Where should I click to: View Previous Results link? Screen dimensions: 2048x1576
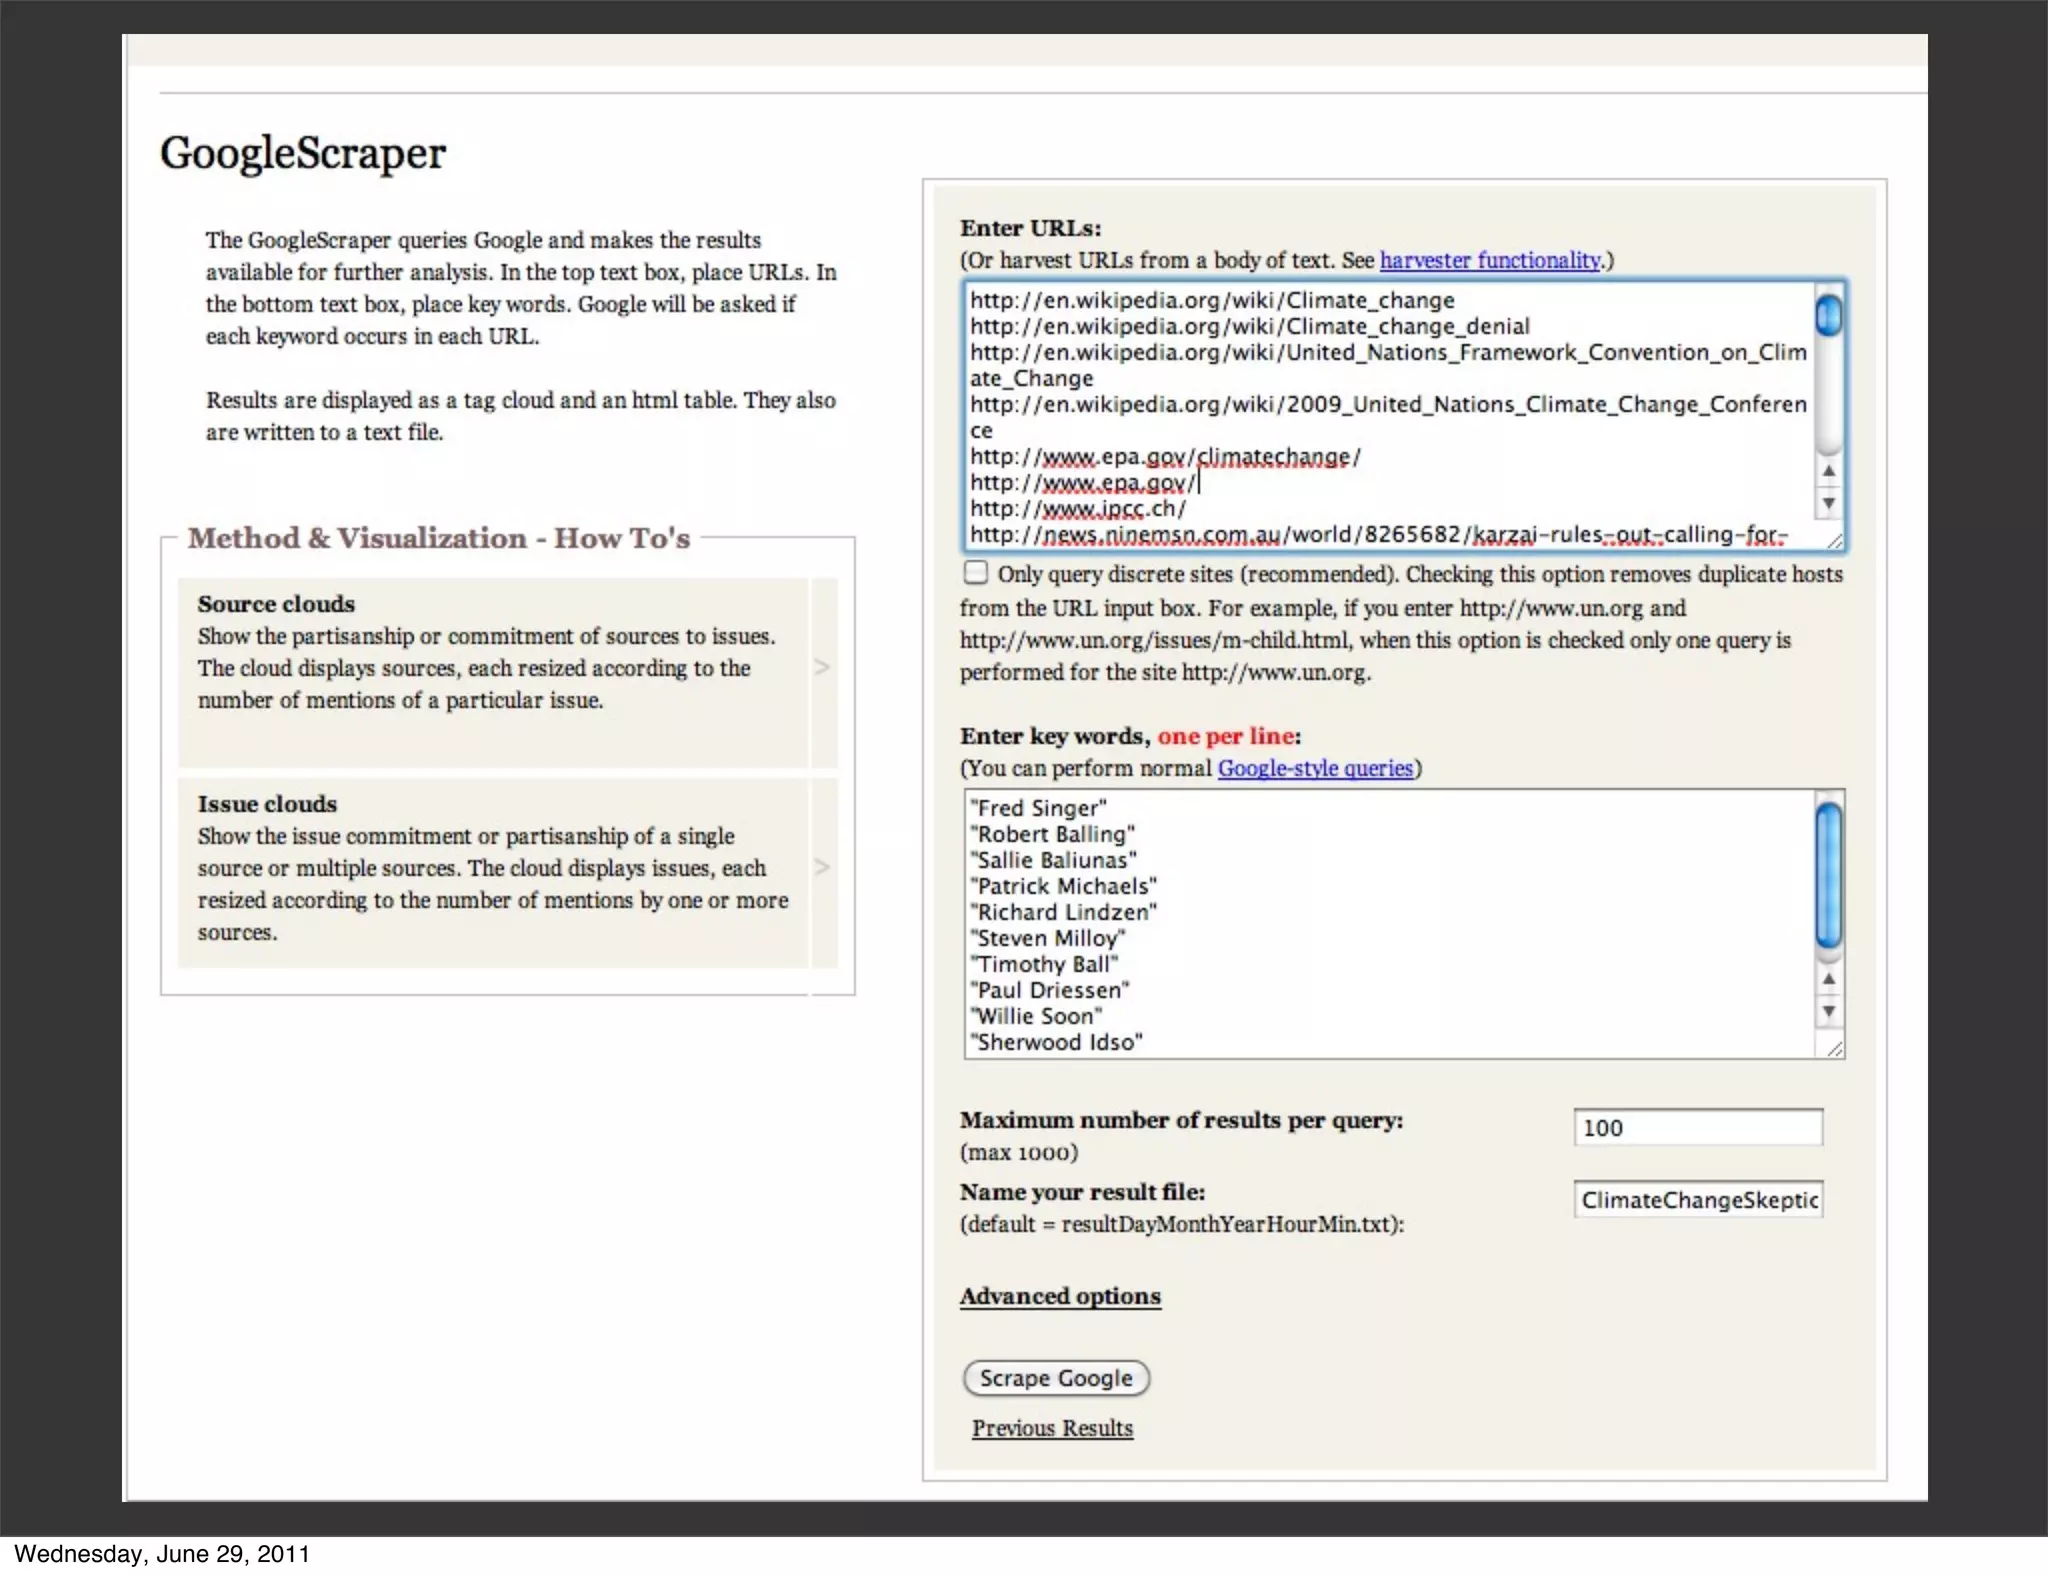tap(1052, 1428)
